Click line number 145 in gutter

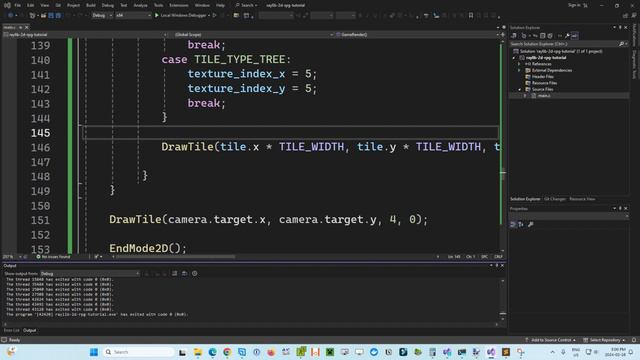(40, 133)
